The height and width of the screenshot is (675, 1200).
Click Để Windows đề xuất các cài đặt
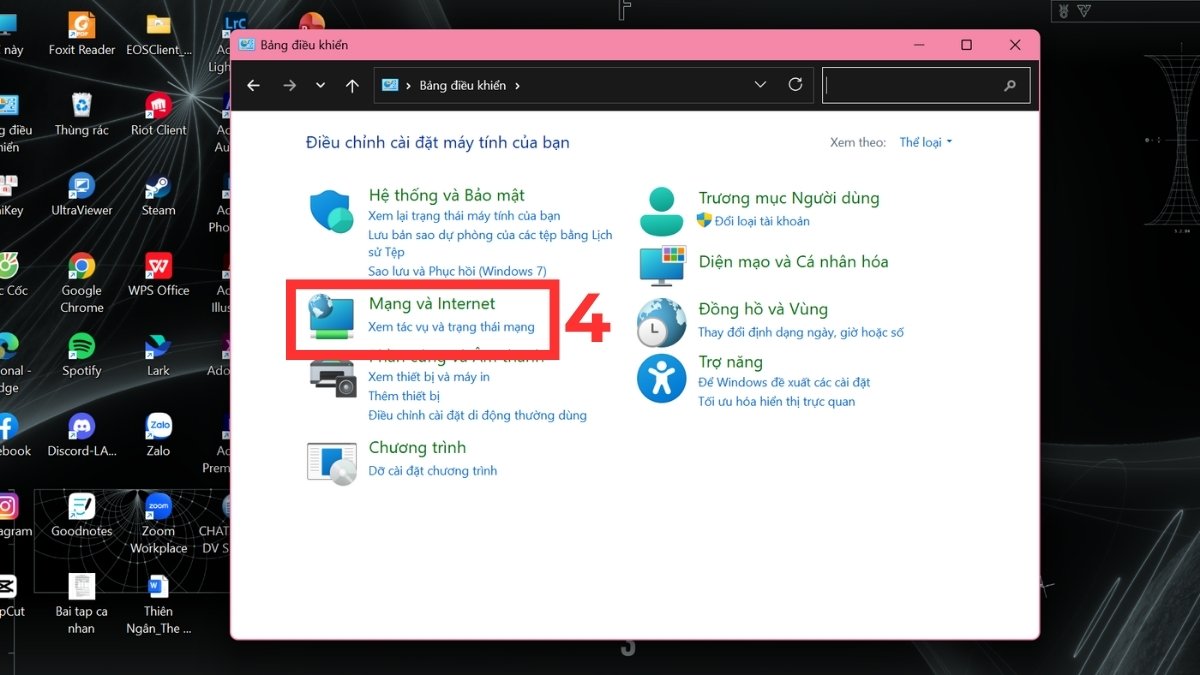coord(784,382)
